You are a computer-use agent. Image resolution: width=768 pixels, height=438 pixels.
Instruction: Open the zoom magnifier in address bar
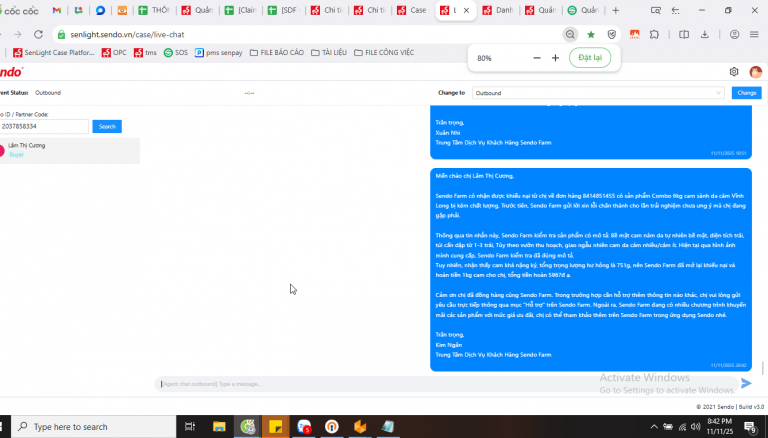[x=570, y=34]
